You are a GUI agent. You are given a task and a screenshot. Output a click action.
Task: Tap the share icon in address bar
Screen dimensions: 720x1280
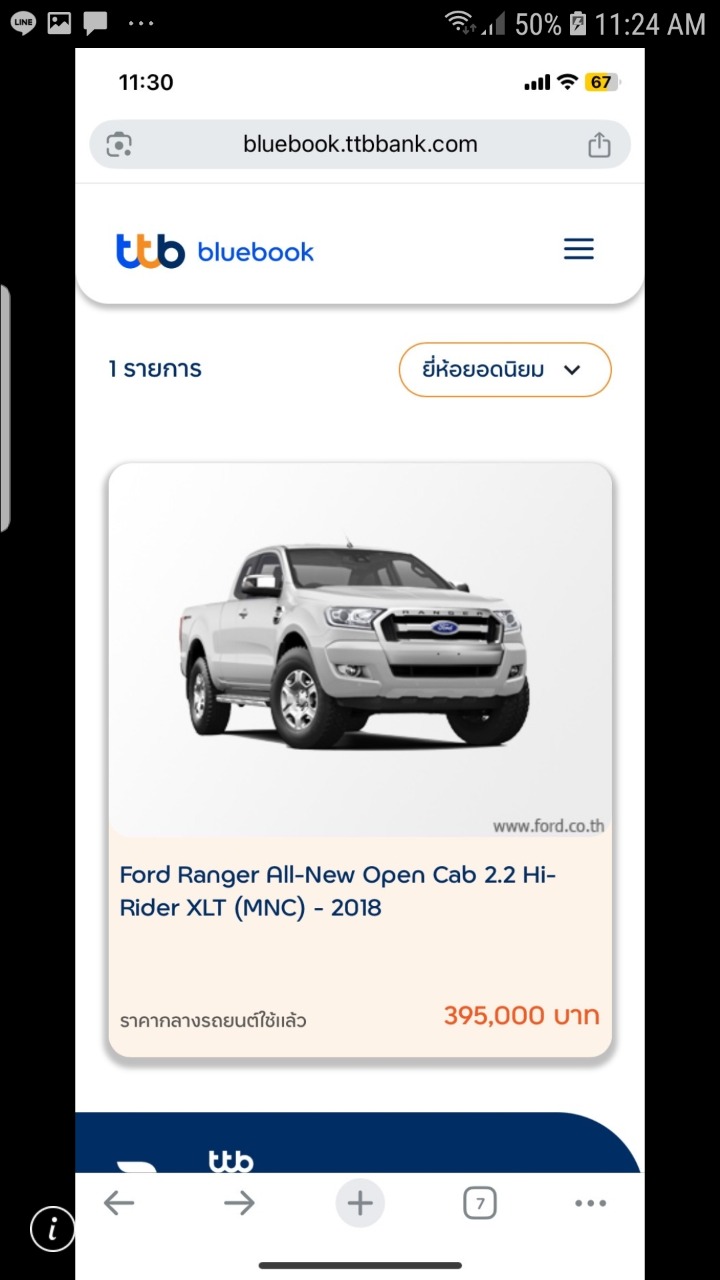(x=599, y=144)
